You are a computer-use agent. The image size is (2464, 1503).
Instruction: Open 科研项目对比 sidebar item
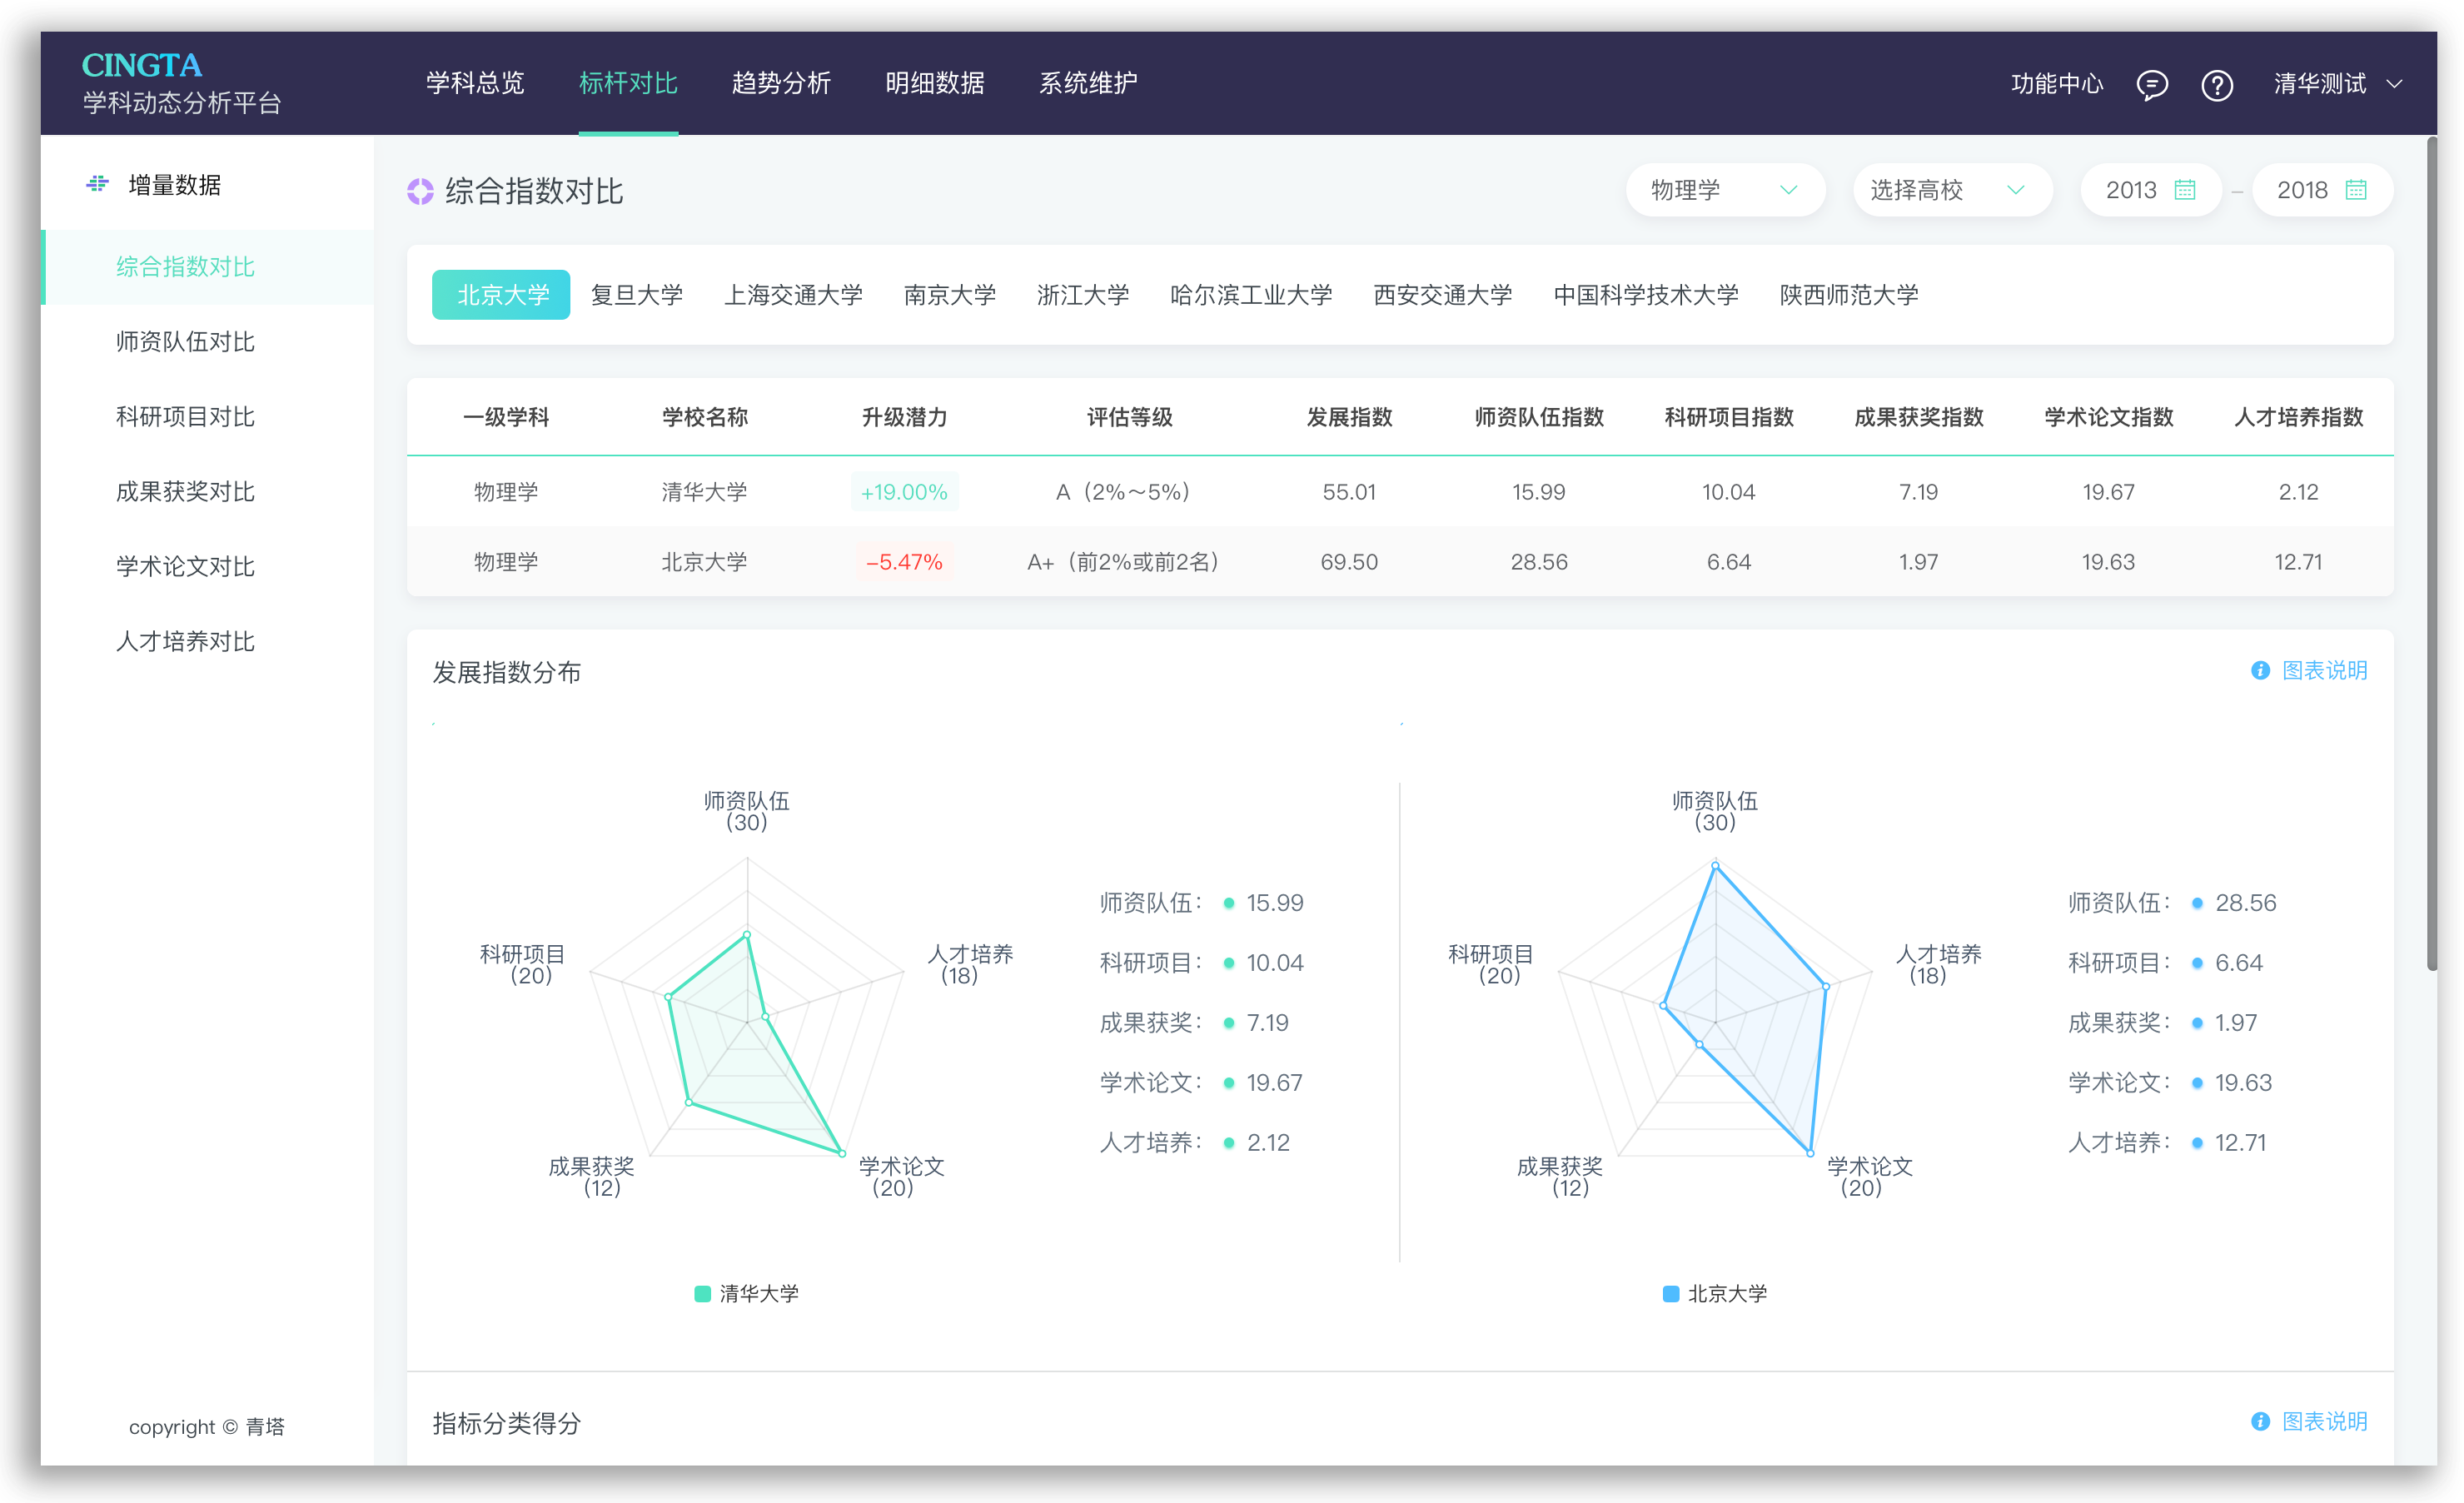click(x=207, y=417)
